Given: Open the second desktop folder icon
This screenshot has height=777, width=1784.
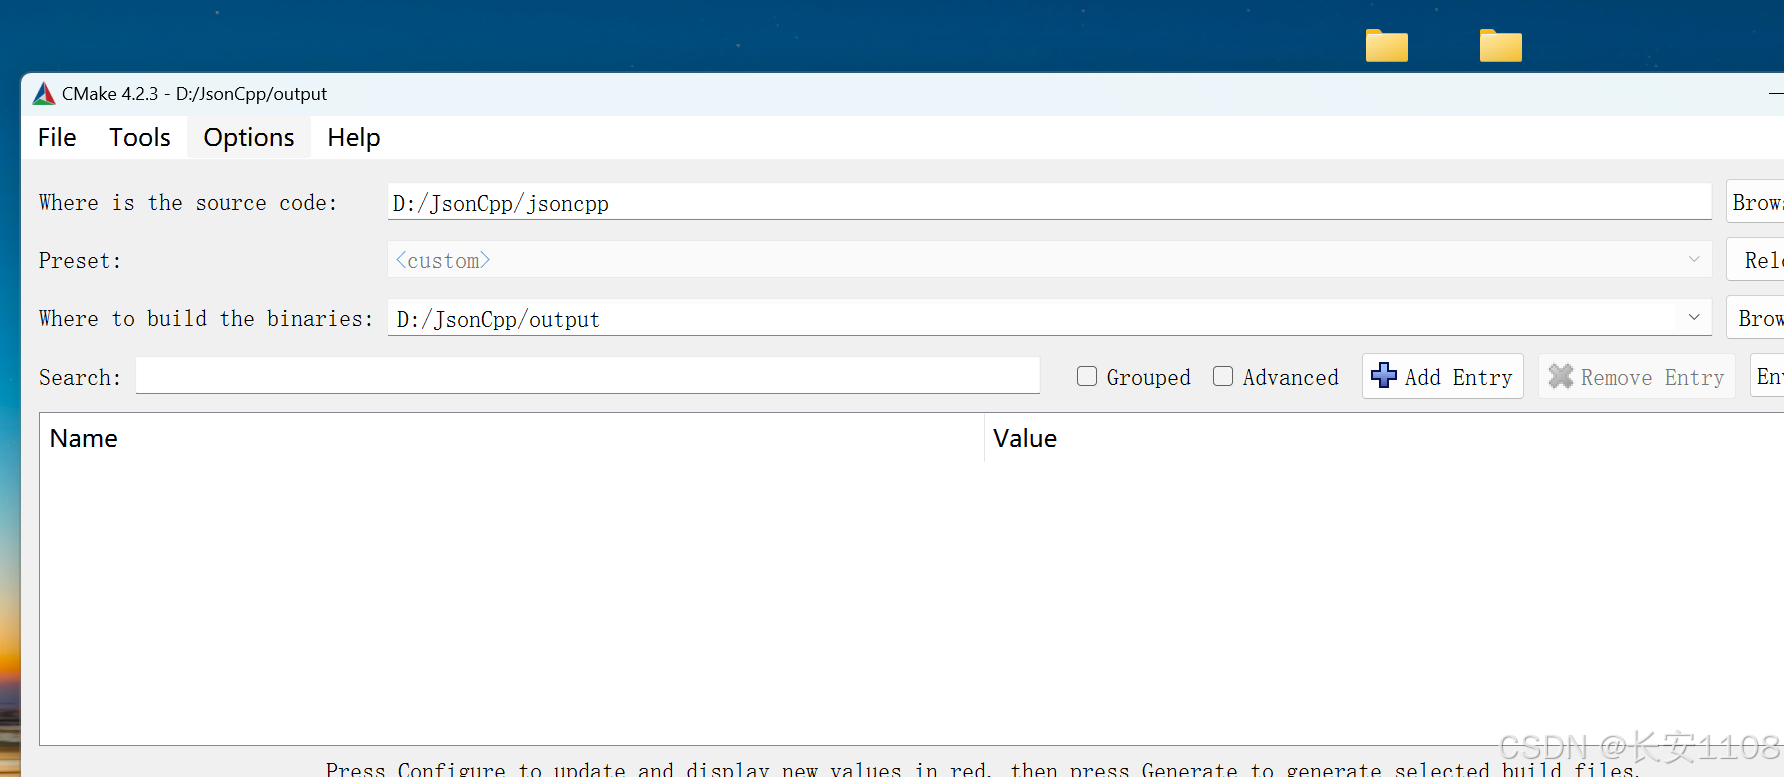Looking at the screenshot, I should click(1501, 45).
